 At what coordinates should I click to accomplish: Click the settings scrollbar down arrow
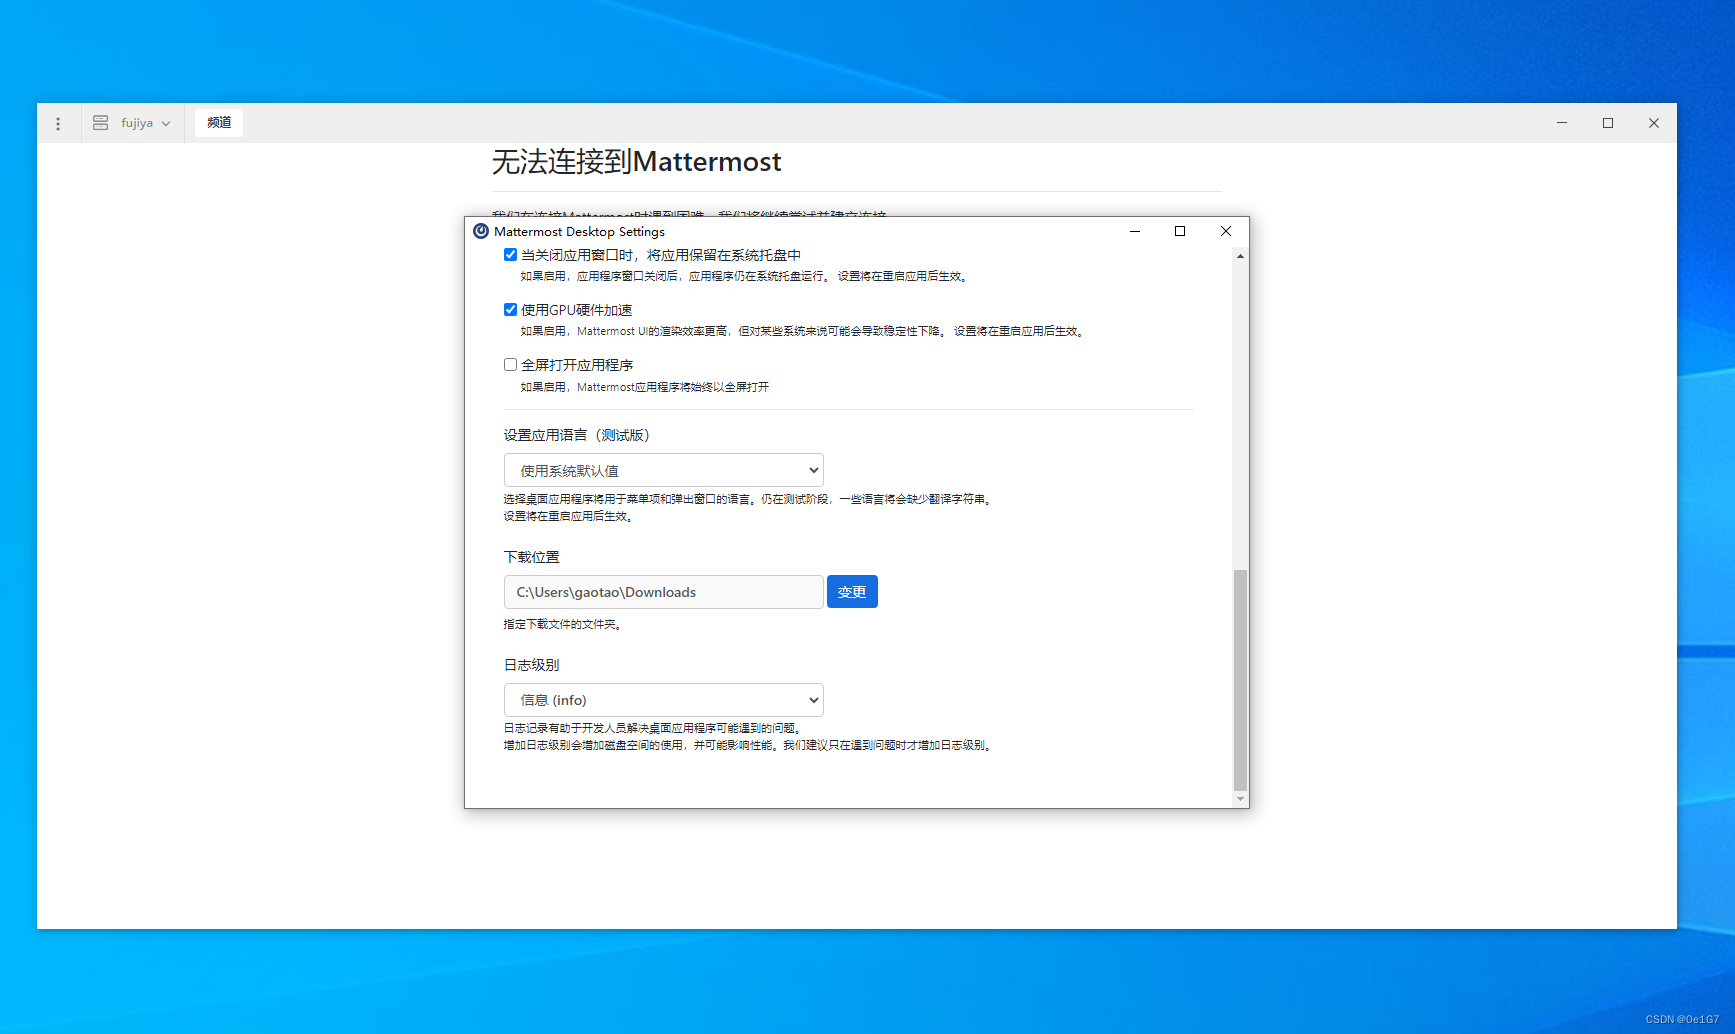pos(1240,799)
